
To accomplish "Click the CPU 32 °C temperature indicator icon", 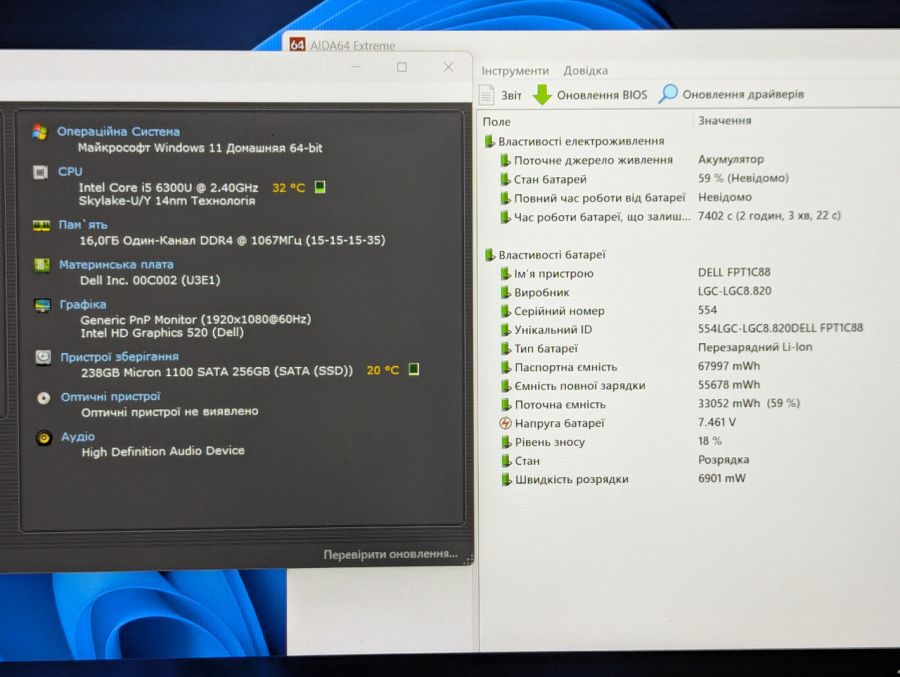I will coord(320,187).
